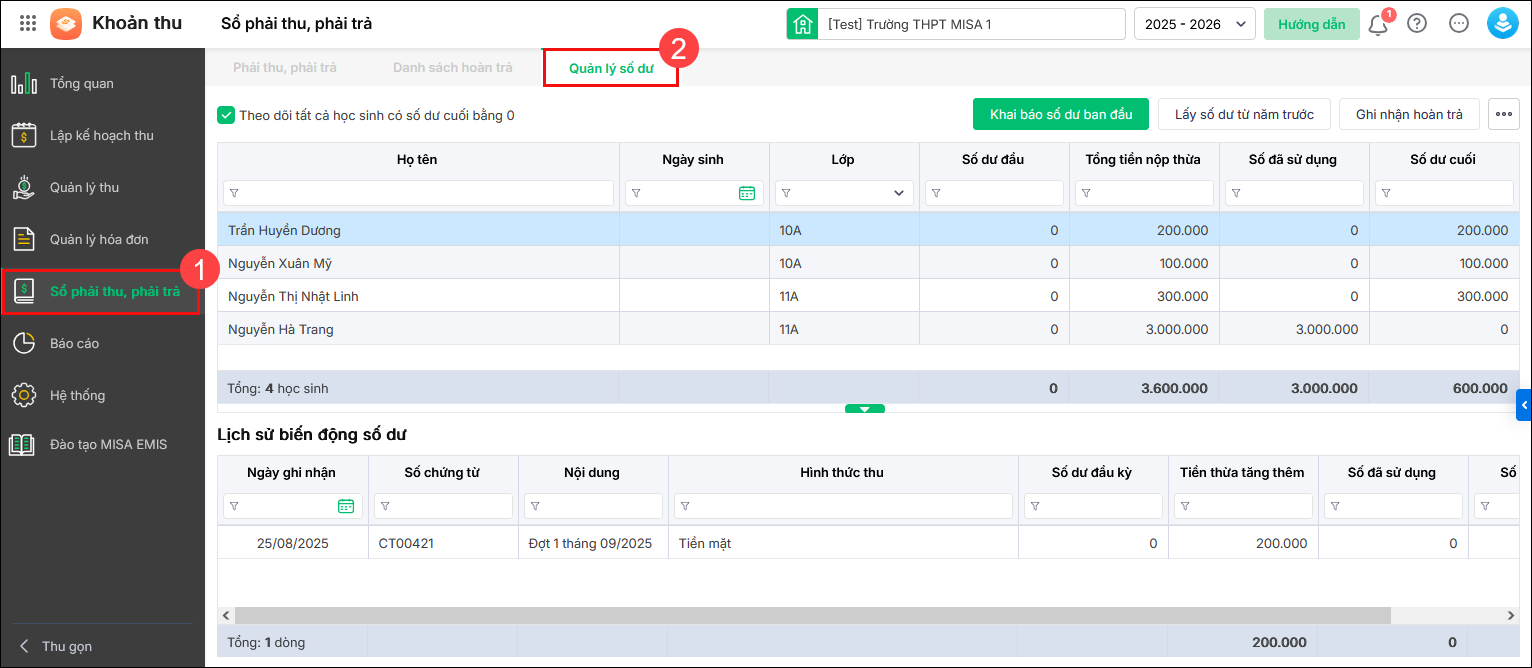Switch to the Danh sách hoàn trả tab
The width and height of the screenshot is (1532, 668).
453,68
